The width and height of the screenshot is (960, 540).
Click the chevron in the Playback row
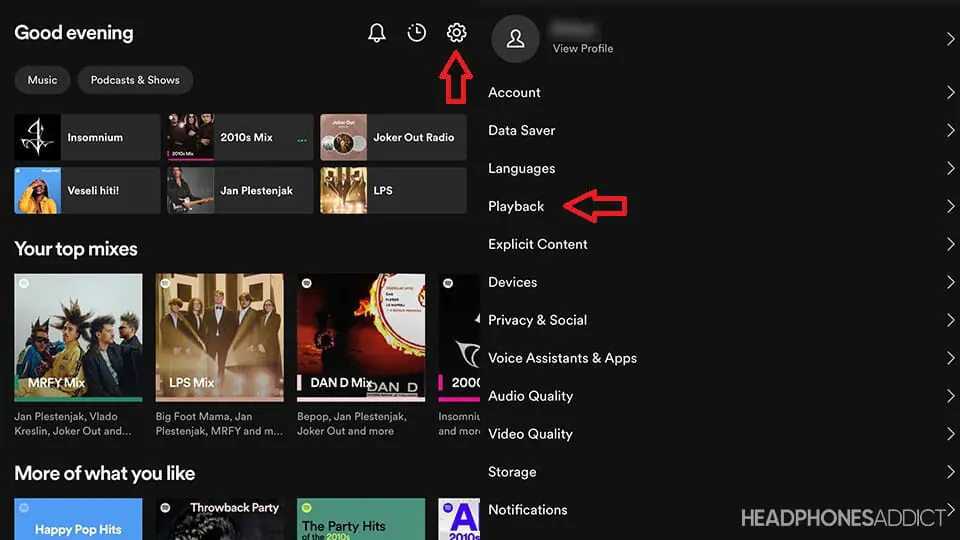point(950,206)
